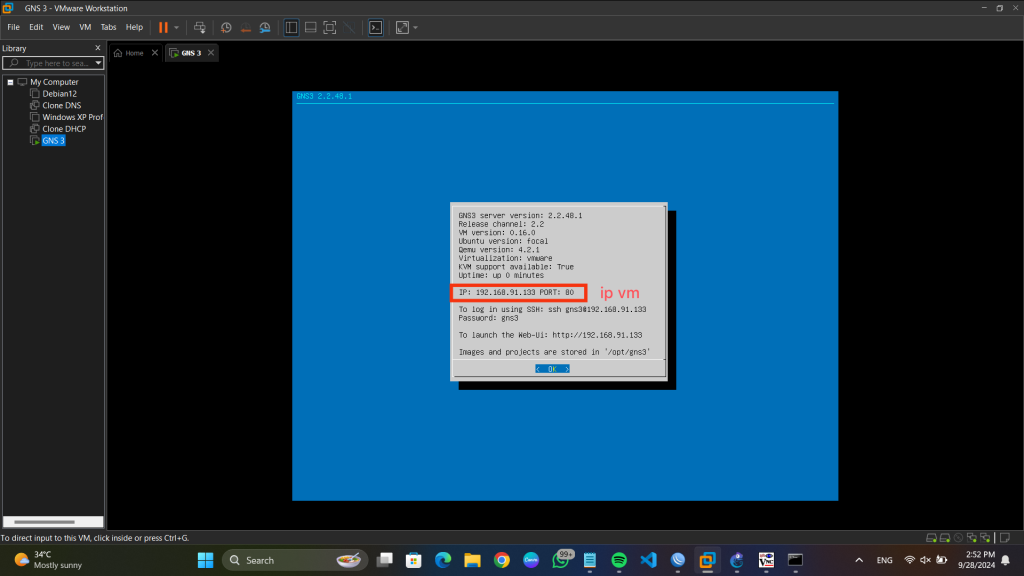Close the Library panel

click(x=97, y=48)
